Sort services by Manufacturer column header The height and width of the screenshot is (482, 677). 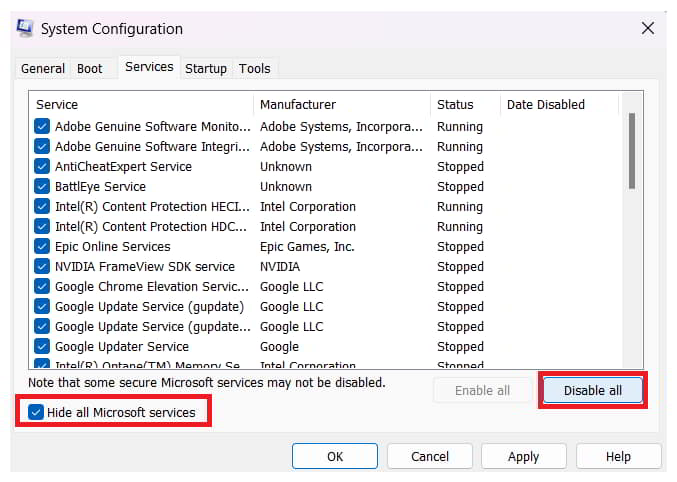(x=298, y=104)
